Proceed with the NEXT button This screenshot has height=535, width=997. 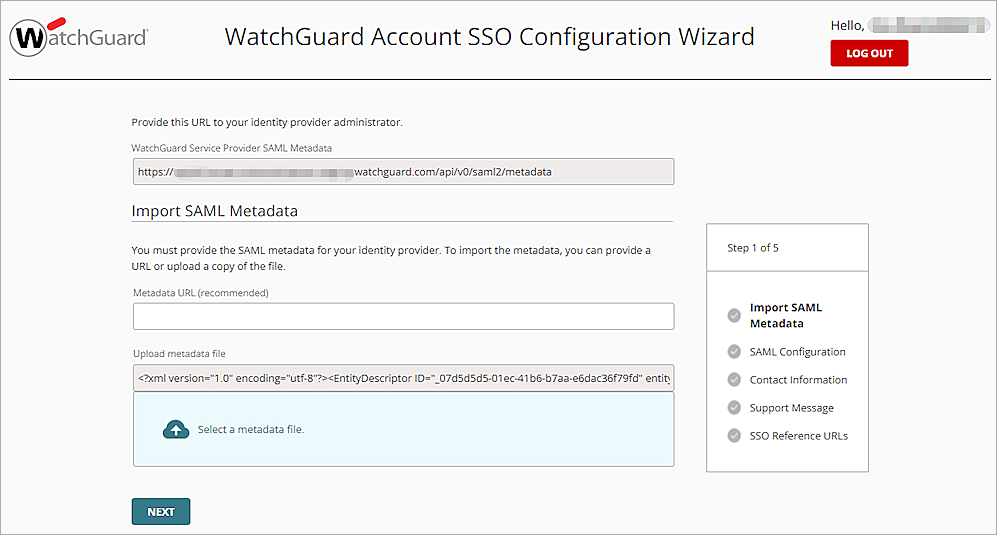point(161,511)
